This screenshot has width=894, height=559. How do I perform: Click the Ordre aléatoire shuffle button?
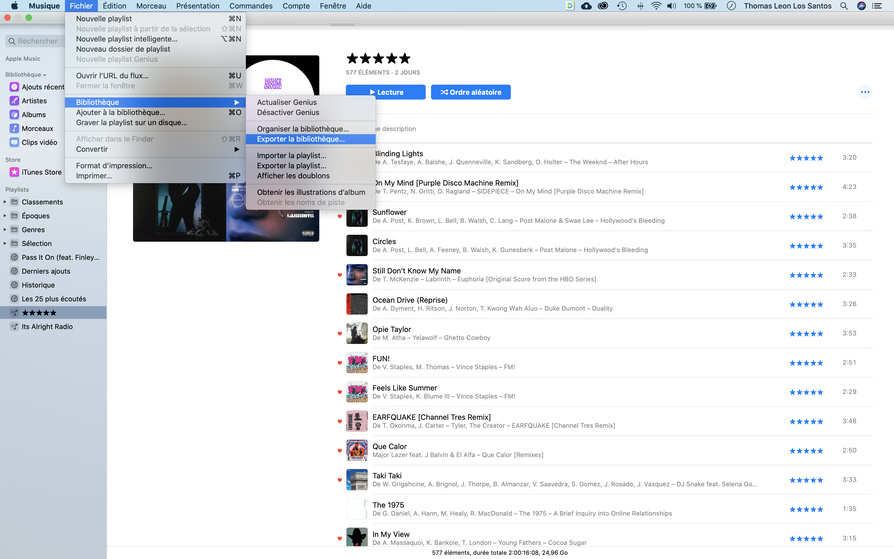point(470,92)
